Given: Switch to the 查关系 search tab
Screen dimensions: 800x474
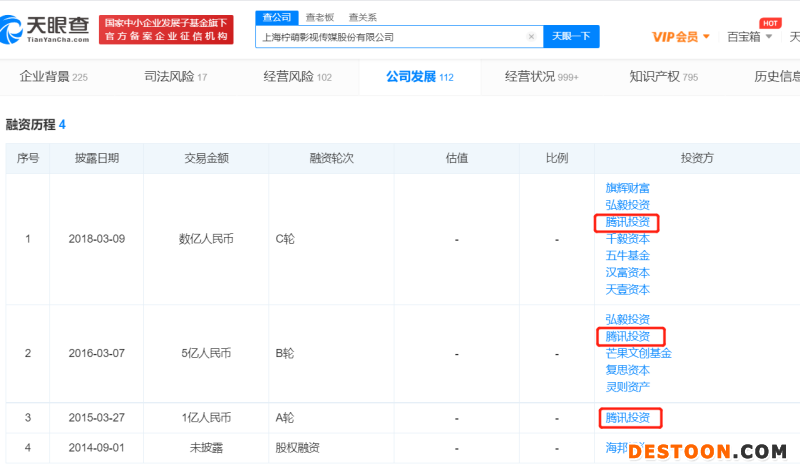Looking at the screenshot, I should pos(363,17).
